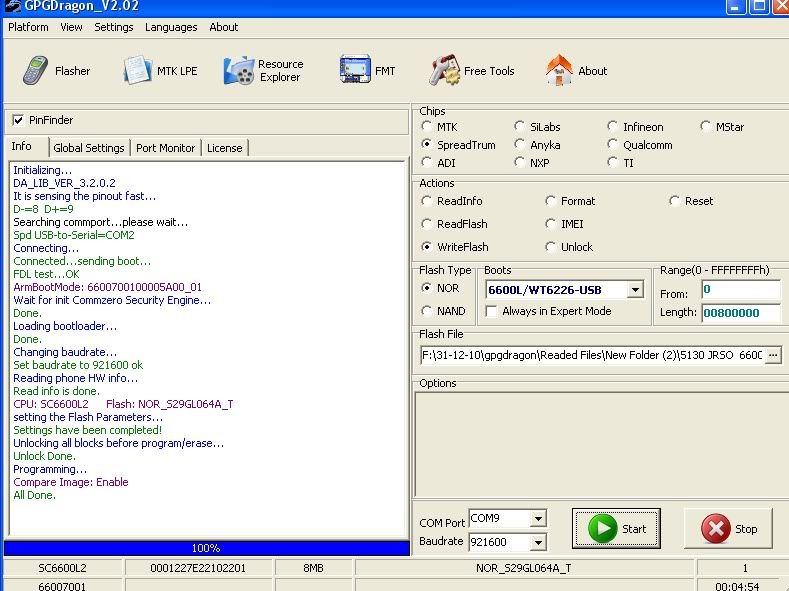
Task: Open the Flasher phone icon
Action: (x=35, y=70)
